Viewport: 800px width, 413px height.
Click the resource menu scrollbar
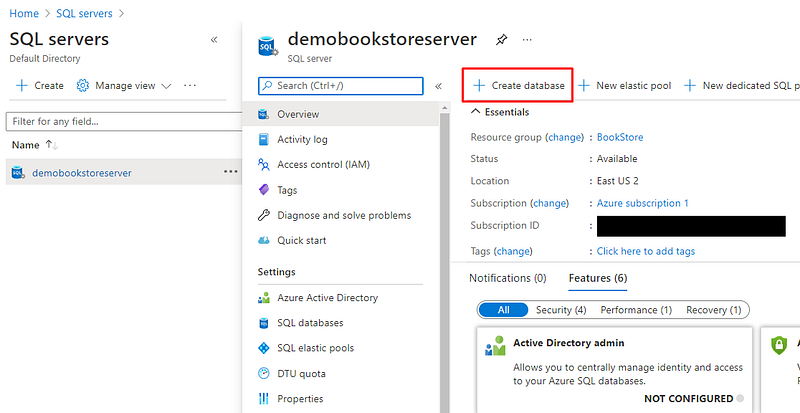click(x=444, y=260)
